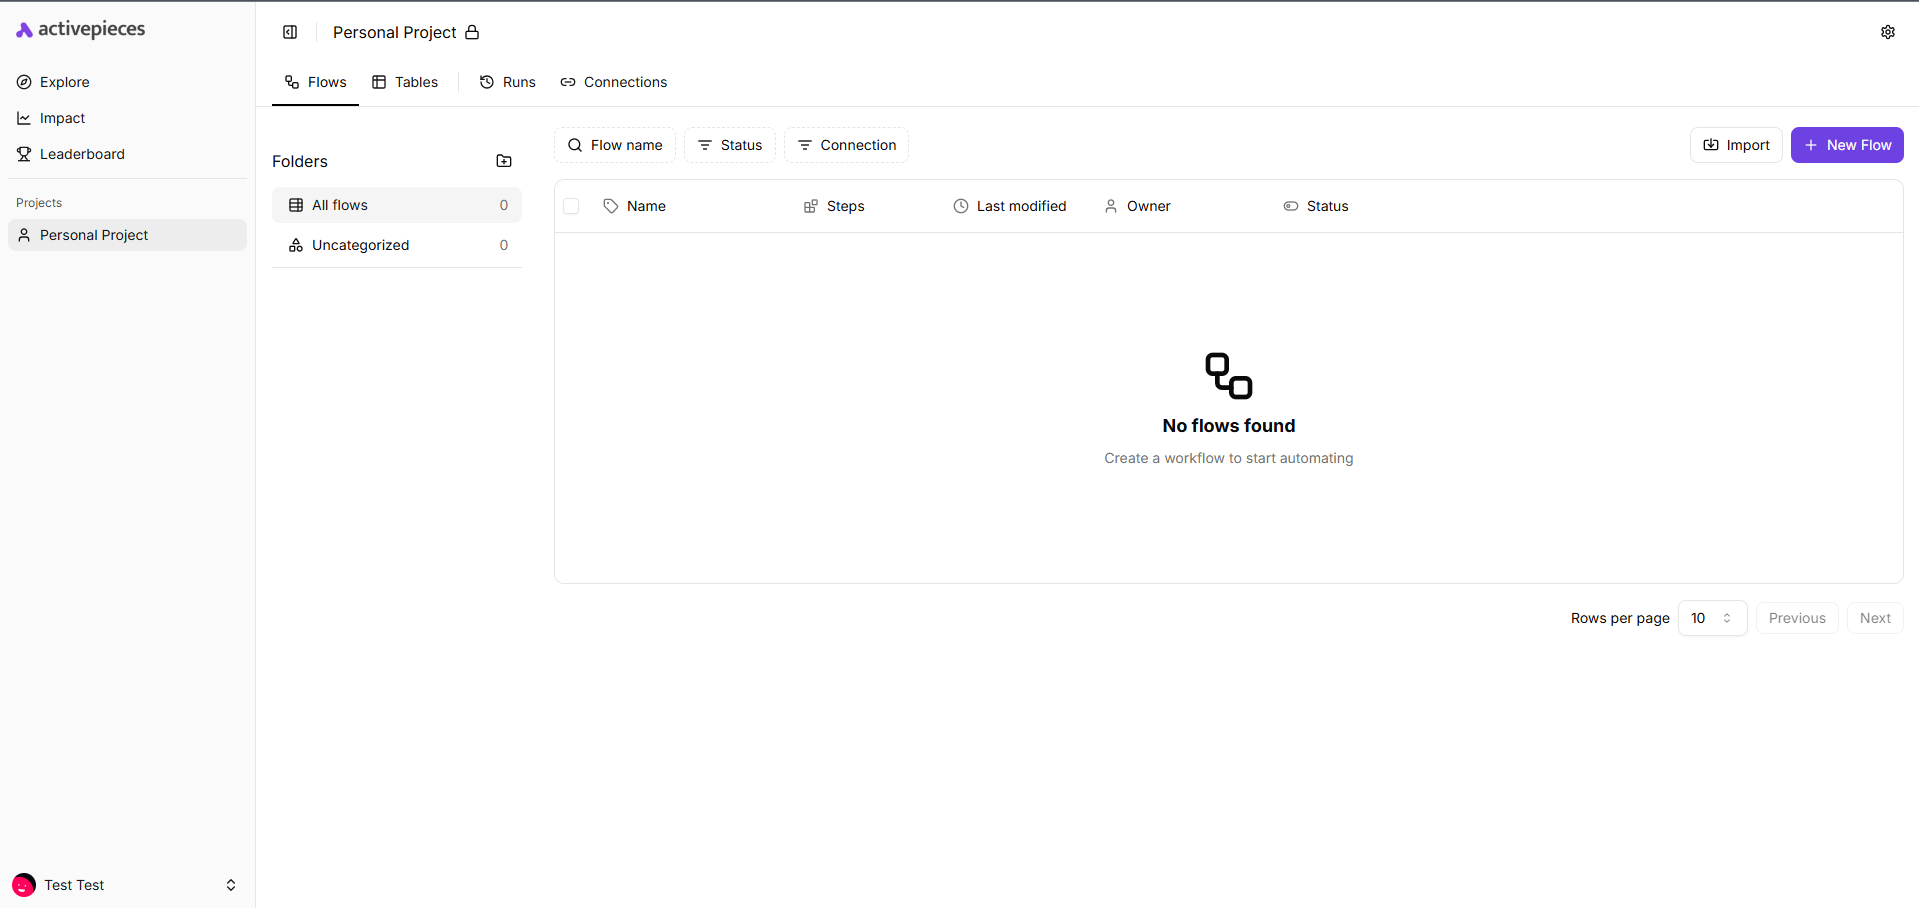Click the Leaderboard trophy icon
The width and height of the screenshot is (1919, 908).
pyautogui.click(x=23, y=153)
